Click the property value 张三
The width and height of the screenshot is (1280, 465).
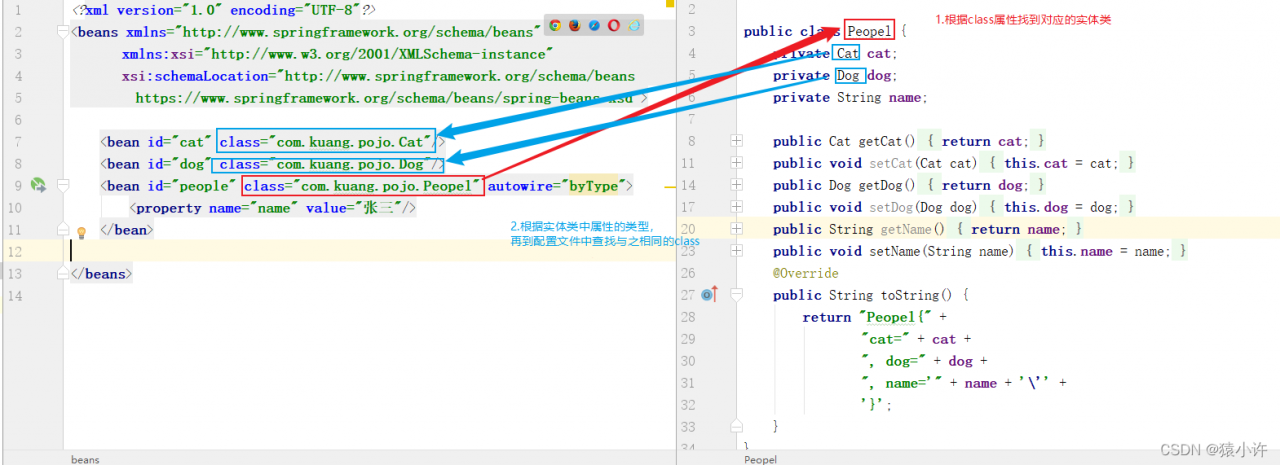377,207
